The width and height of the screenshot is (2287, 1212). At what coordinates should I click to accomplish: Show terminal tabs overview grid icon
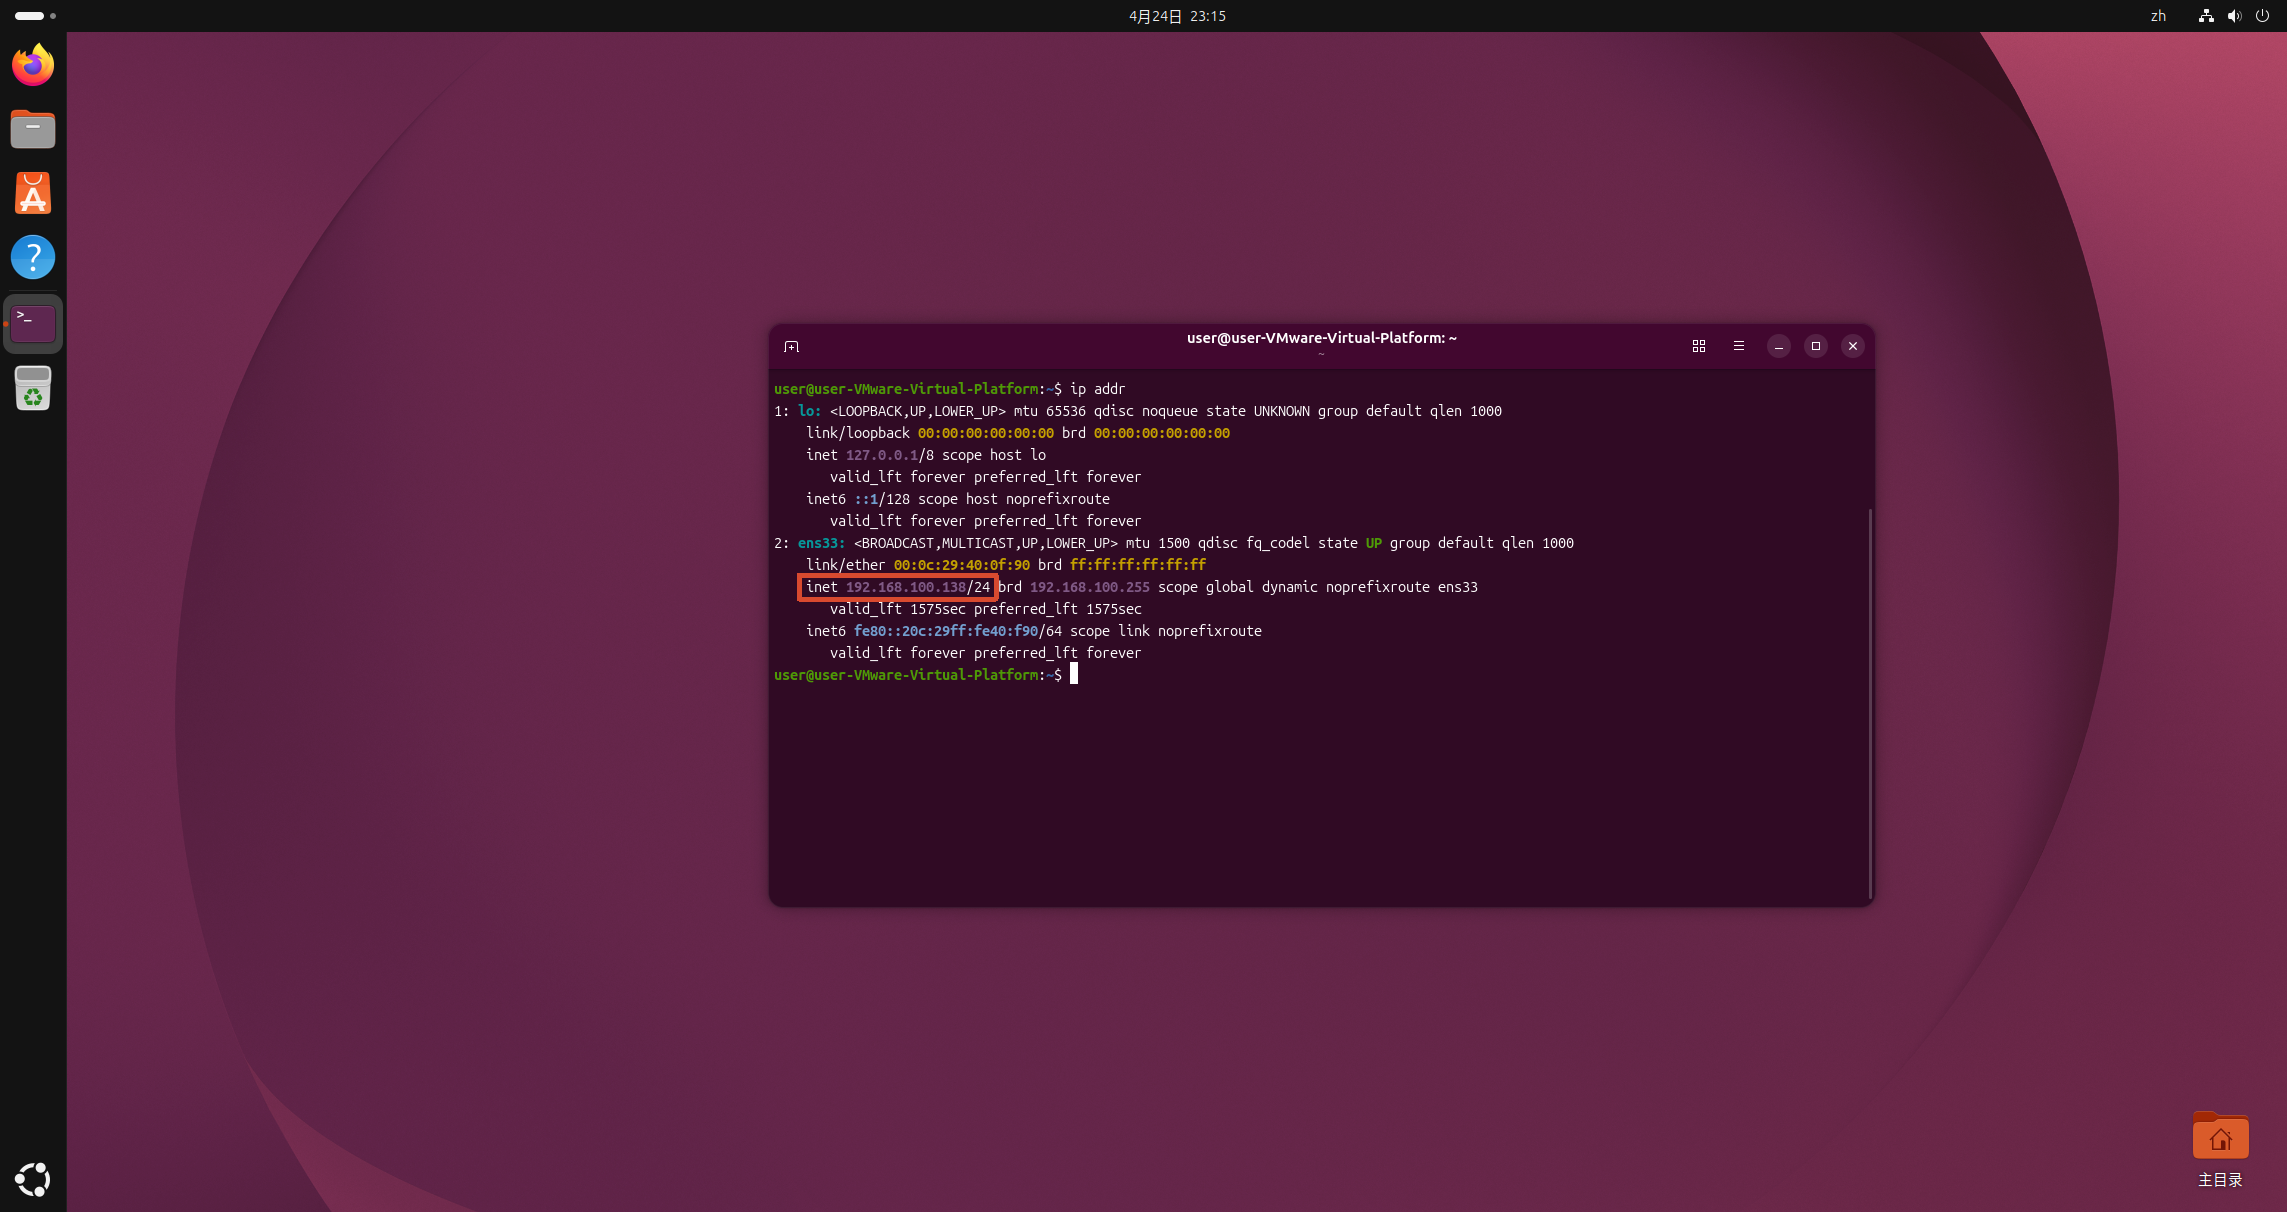point(1698,346)
